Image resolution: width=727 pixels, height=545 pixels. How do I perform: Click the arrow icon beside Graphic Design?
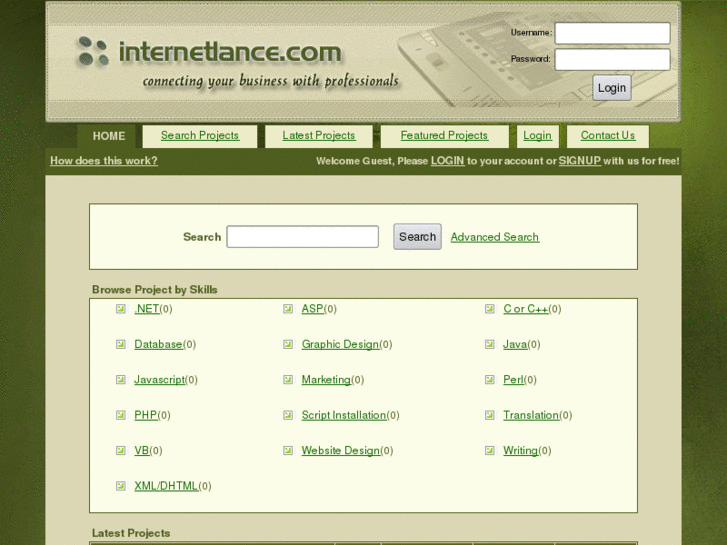288,344
